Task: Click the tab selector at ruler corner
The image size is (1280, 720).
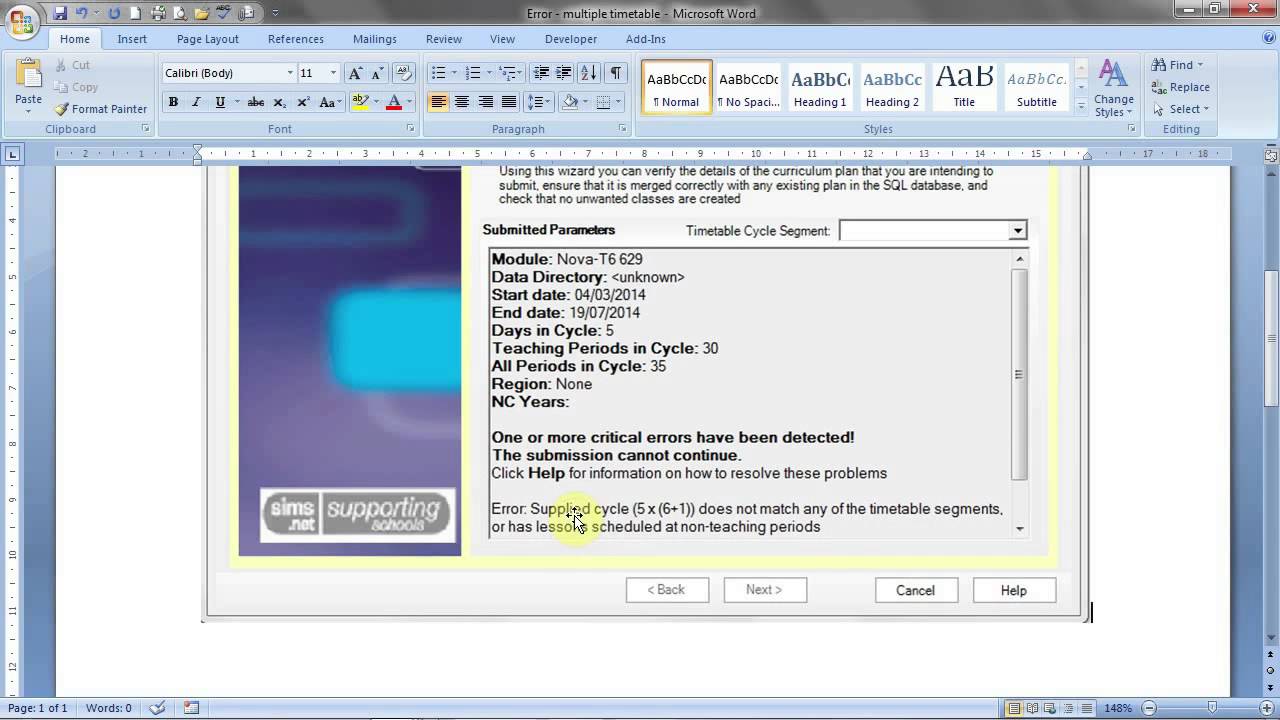Action: point(13,154)
